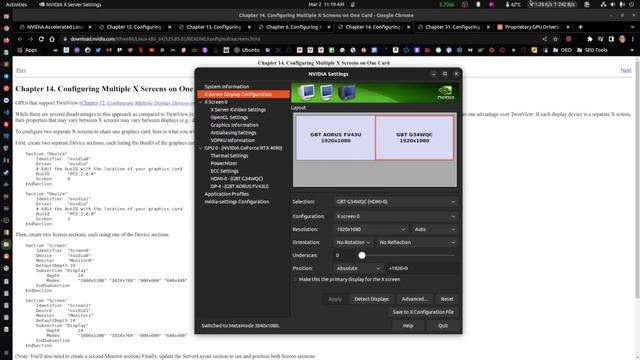This screenshot has height=360, width=640.
Task: Enable 'Make this the primary display' checkbox
Action: pos(295,280)
